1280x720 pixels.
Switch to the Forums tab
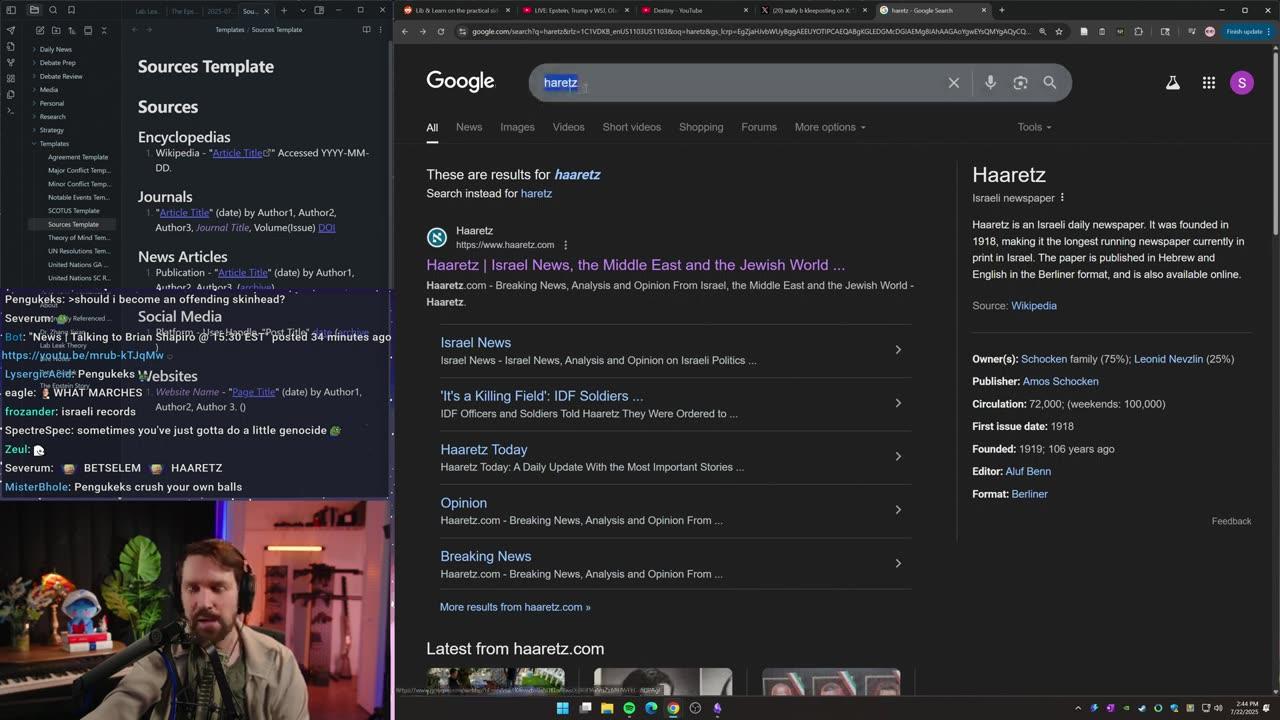coord(759,127)
